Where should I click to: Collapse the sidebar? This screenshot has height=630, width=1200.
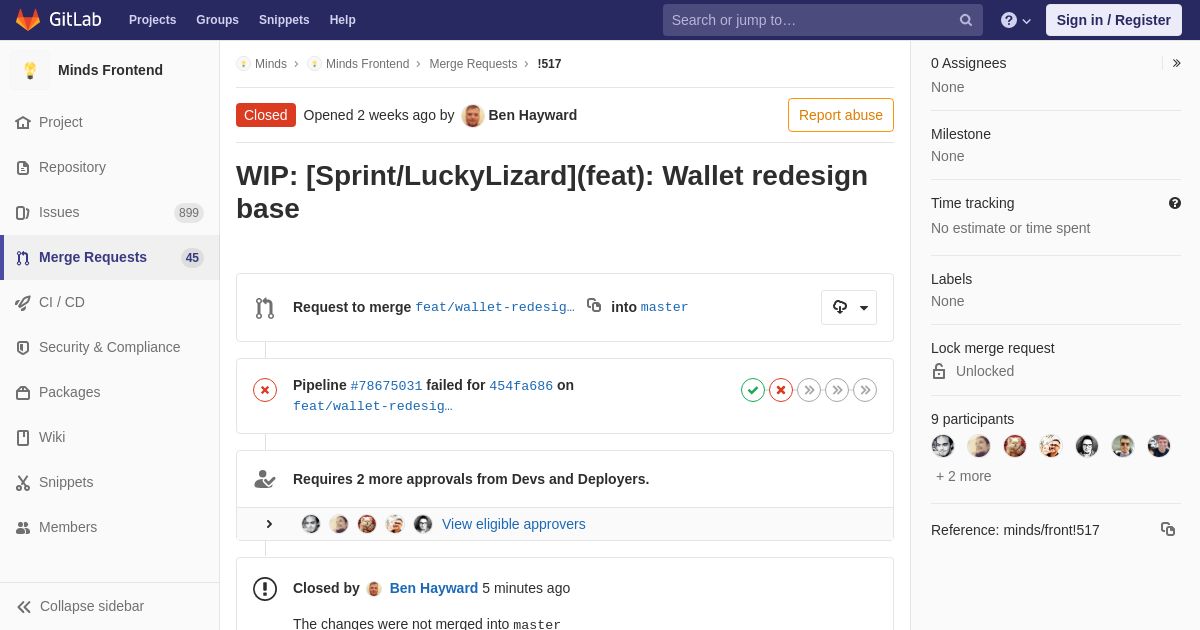point(110,606)
